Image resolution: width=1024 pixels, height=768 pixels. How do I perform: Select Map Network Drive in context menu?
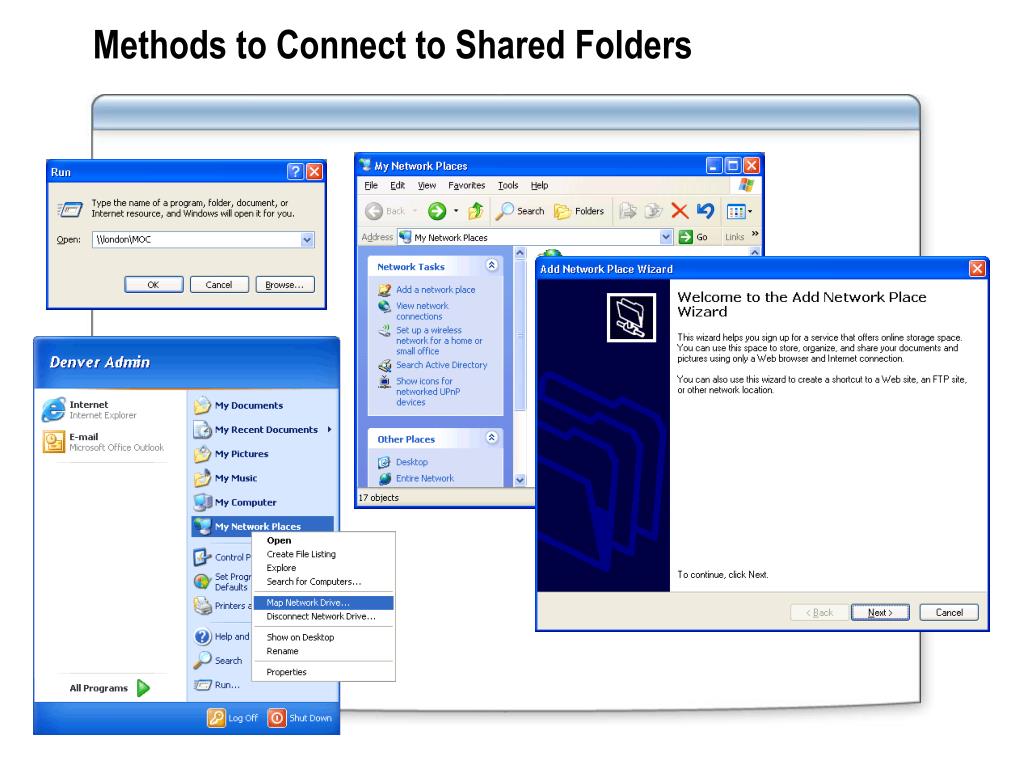(324, 602)
